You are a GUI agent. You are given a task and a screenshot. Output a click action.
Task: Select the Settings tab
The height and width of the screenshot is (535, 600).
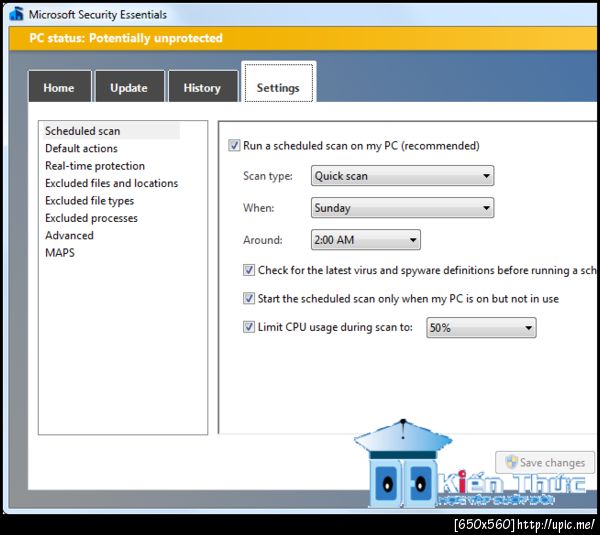click(279, 83)
